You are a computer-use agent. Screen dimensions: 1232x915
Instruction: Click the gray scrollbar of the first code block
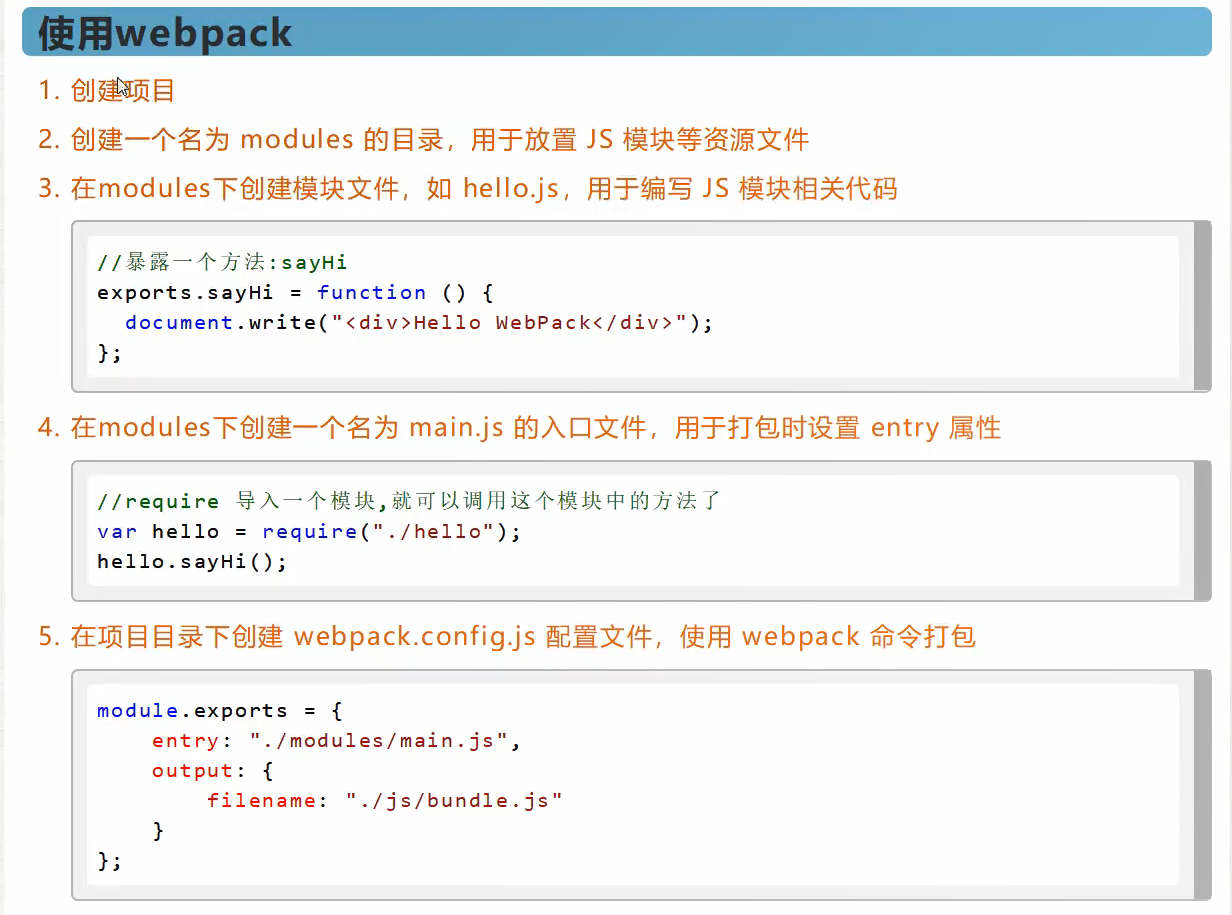pyautogui.click(x=1202, y=306)
